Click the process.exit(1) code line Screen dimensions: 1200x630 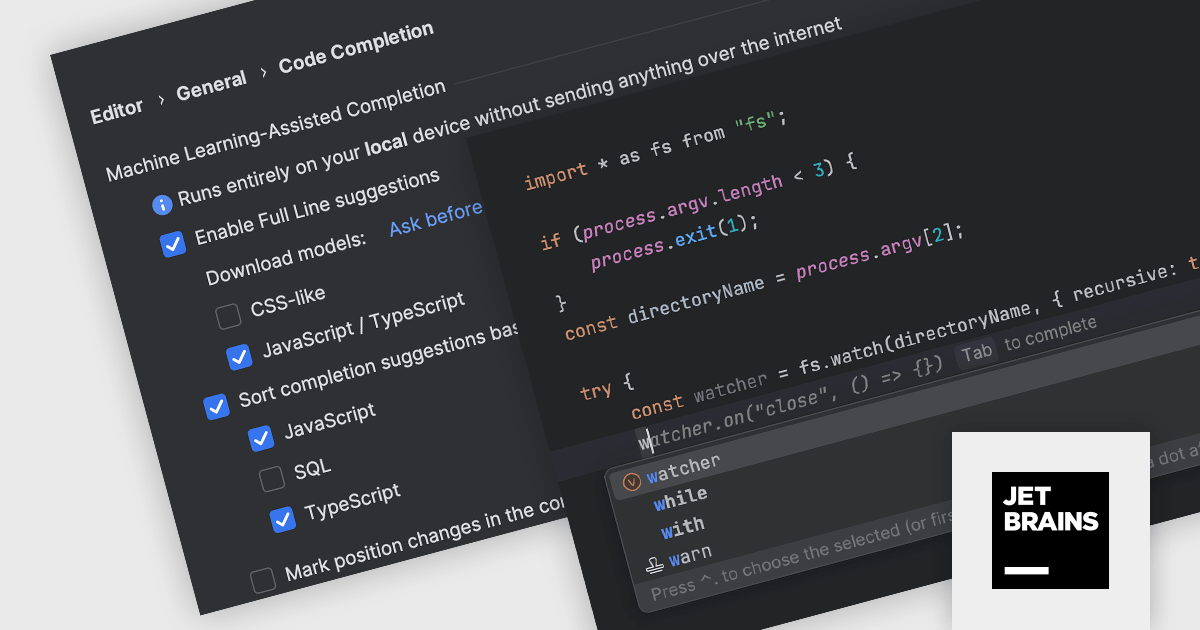point(676,239)
